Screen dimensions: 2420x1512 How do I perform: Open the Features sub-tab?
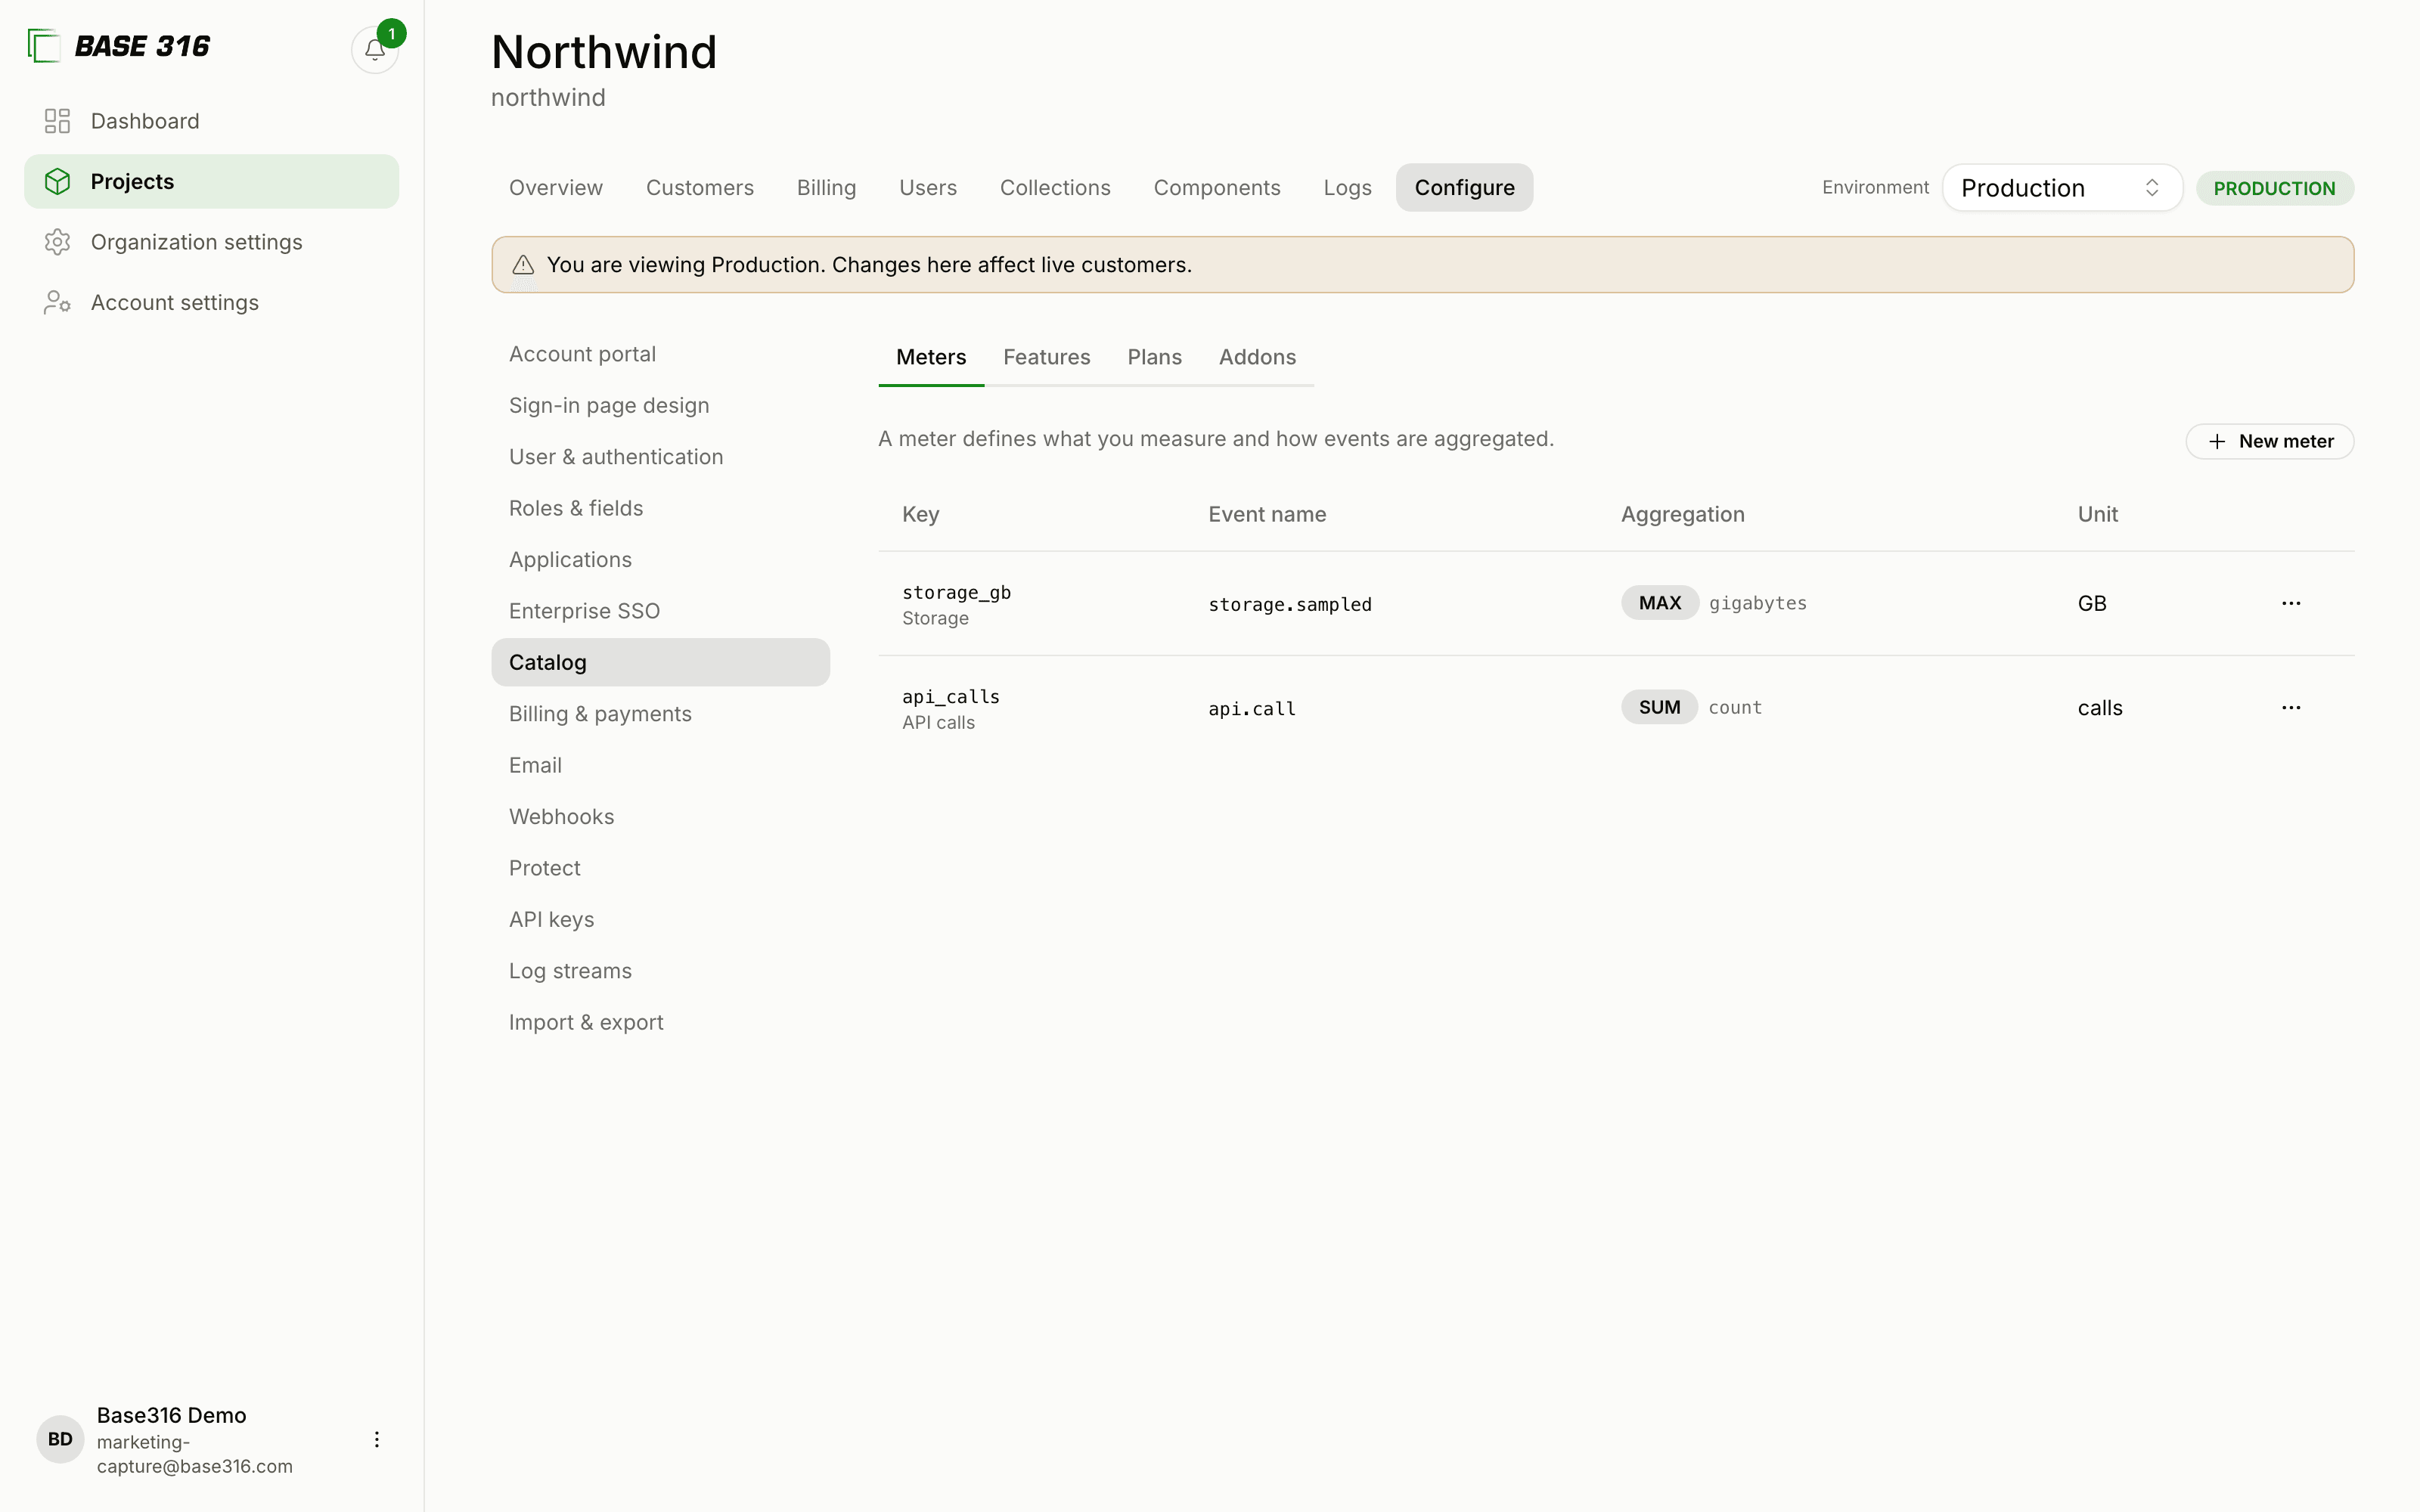(x=1046, y=358)
